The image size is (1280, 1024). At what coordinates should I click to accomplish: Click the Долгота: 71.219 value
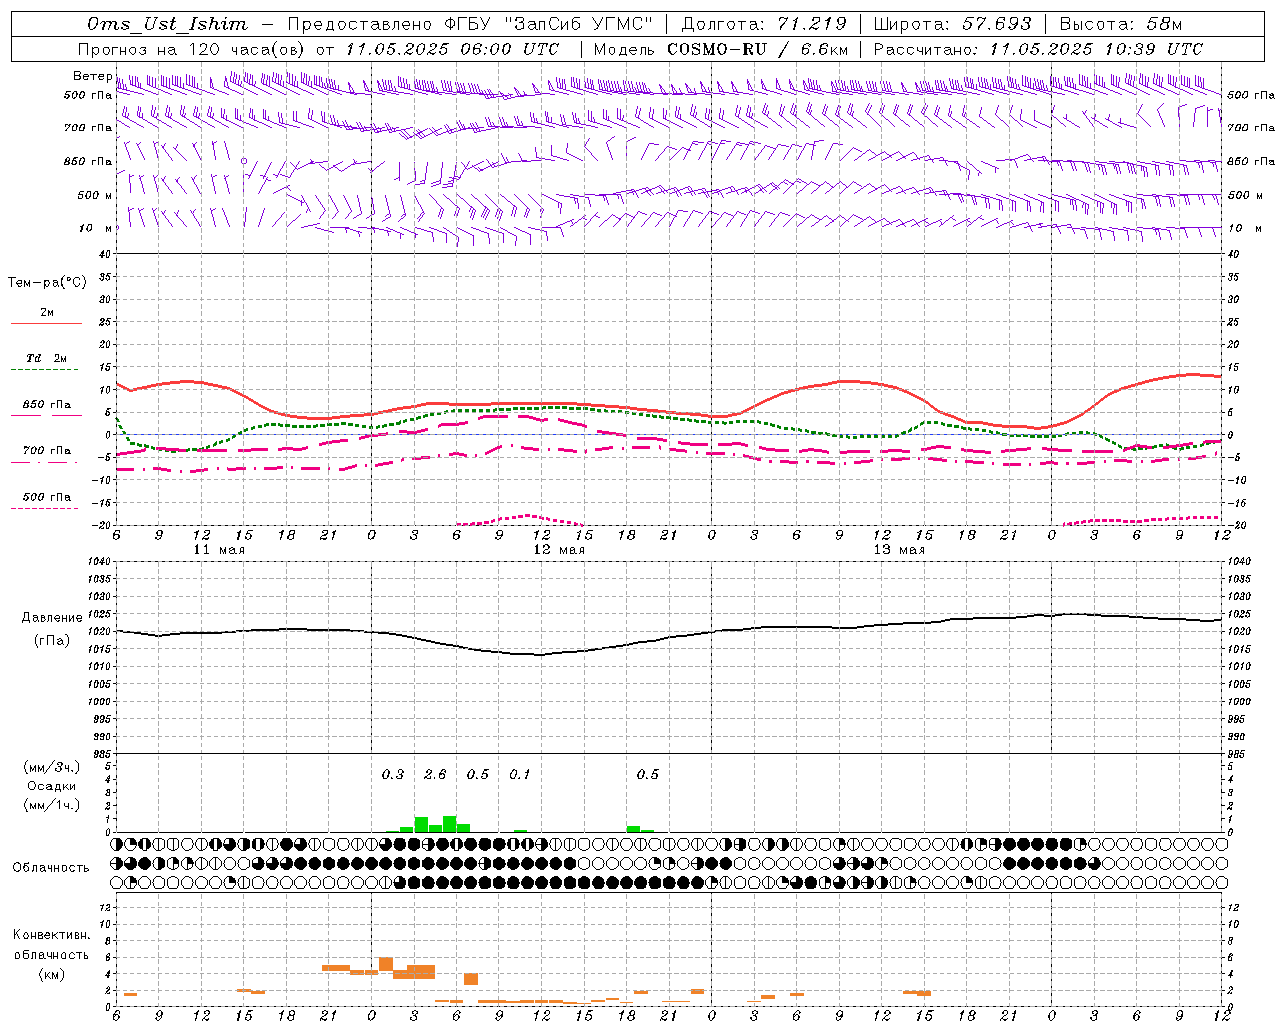tap(763, 24)
